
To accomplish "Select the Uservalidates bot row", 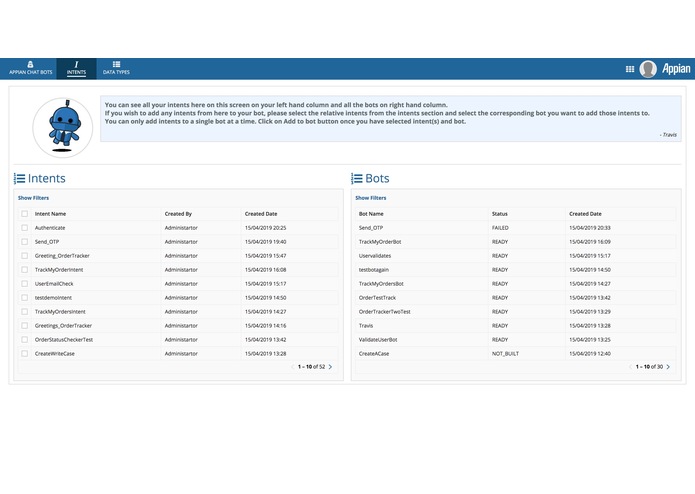I will 515,256.
